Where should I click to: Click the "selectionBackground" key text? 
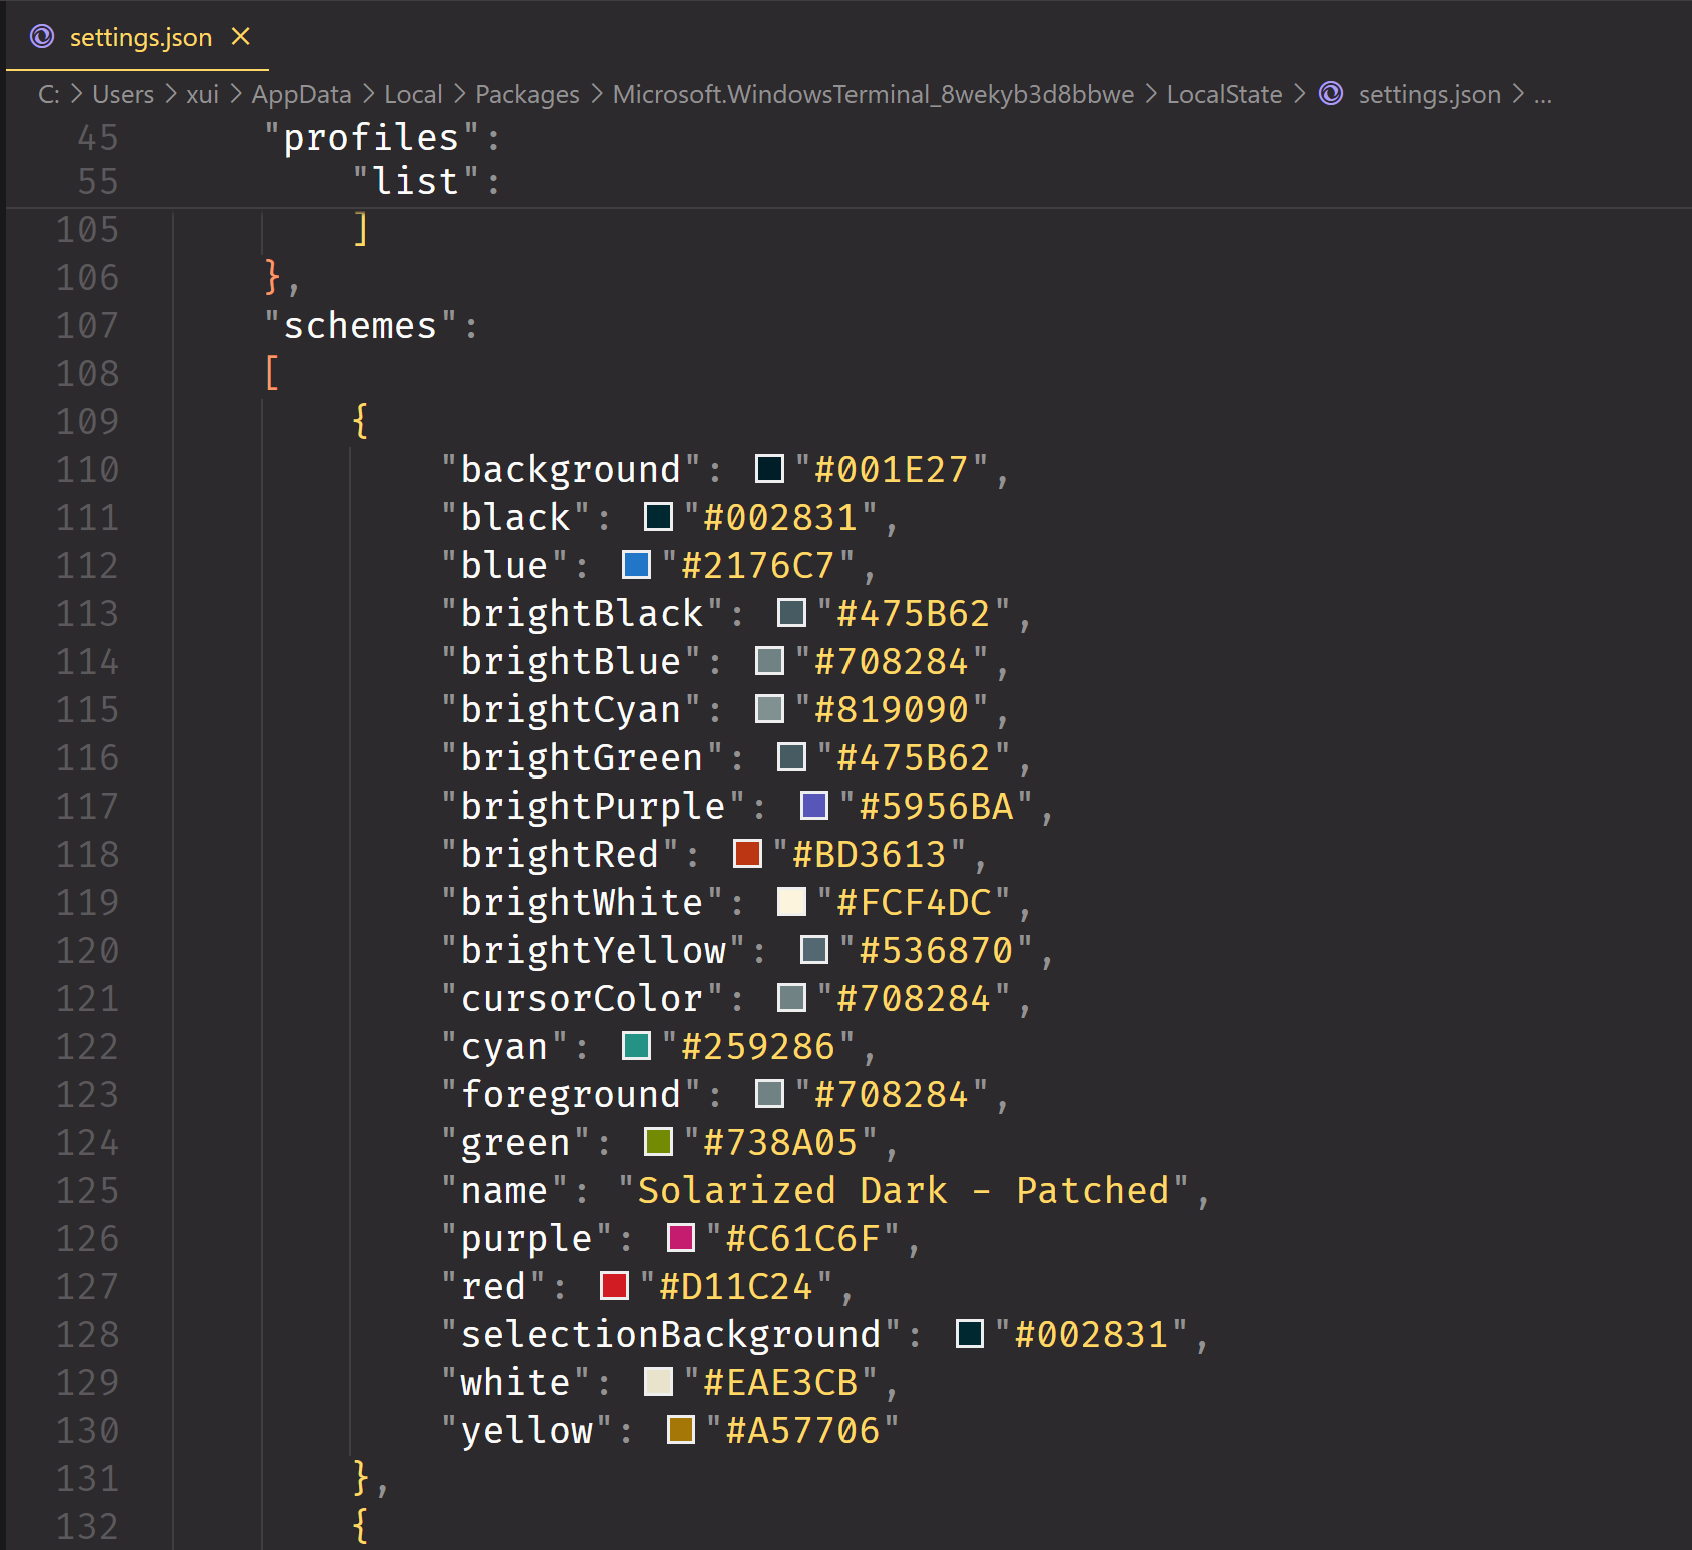click(671, 1335)
